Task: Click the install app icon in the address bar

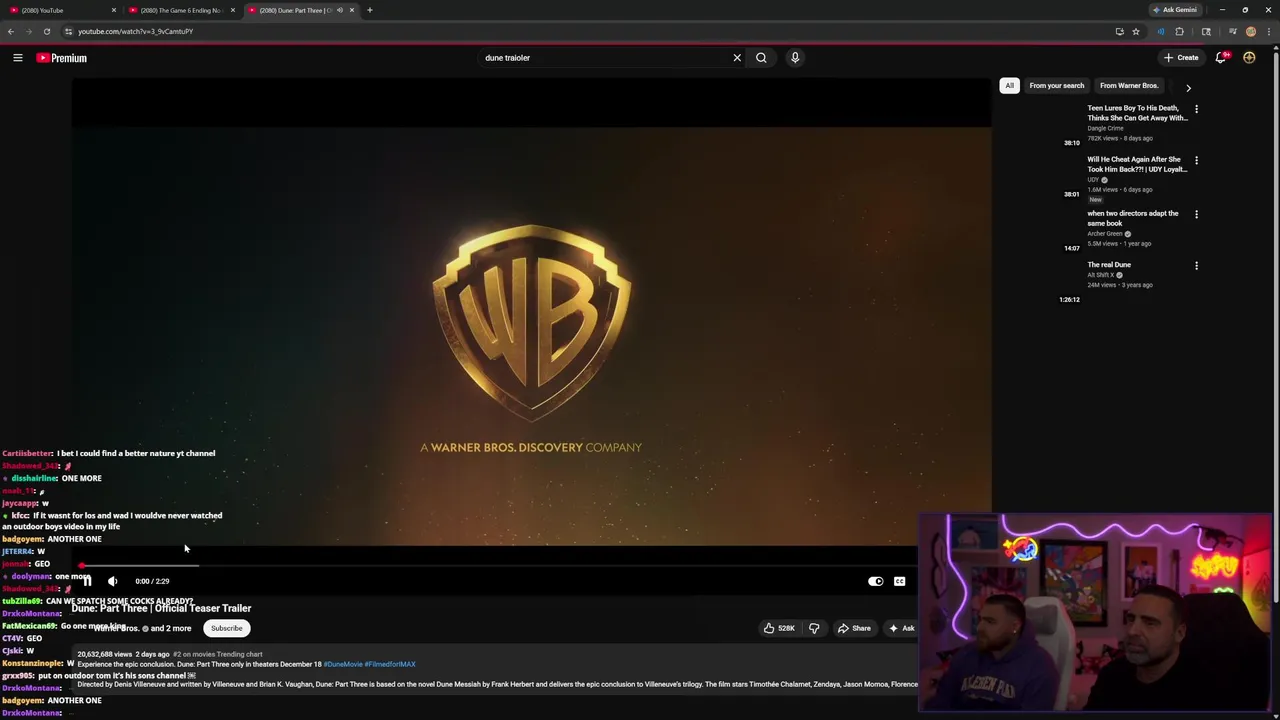Action: pos(1119,31)
